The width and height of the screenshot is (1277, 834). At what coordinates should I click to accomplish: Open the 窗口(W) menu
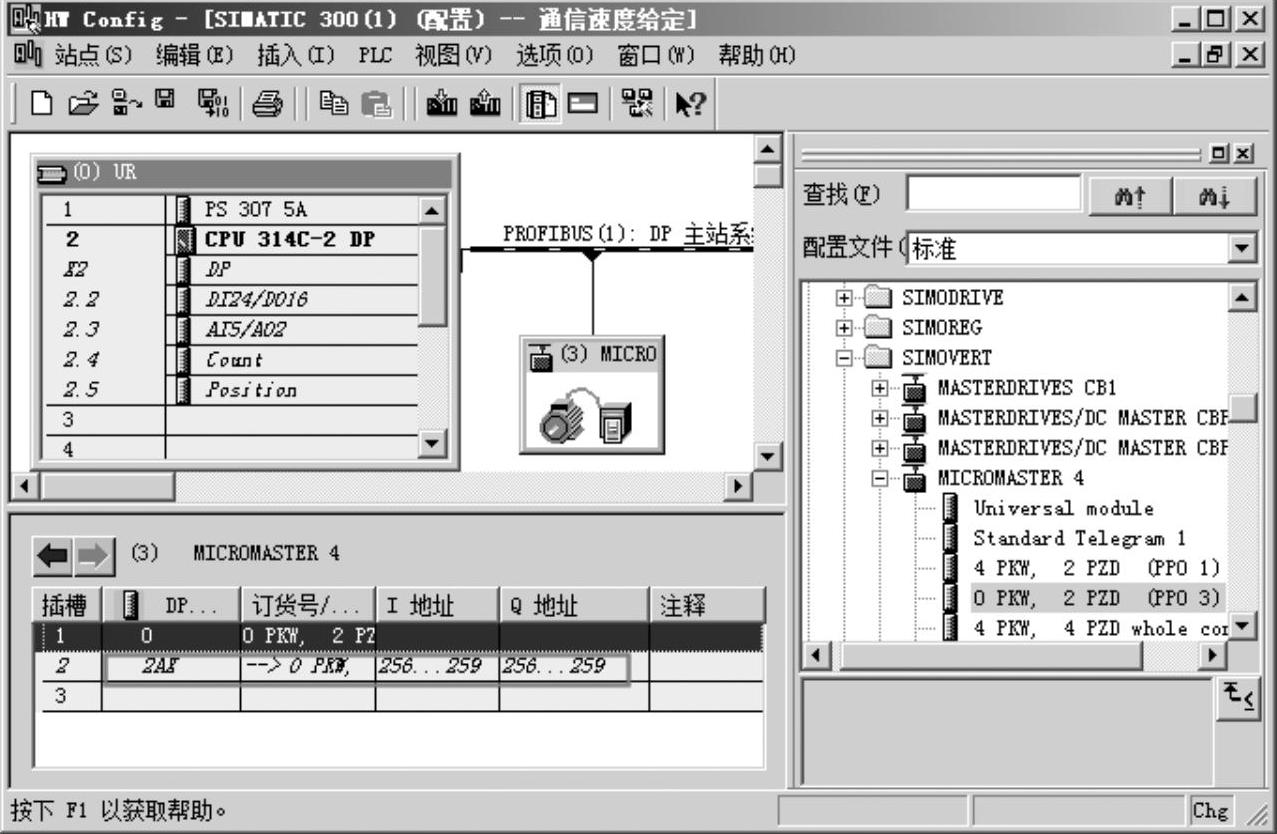657,54
